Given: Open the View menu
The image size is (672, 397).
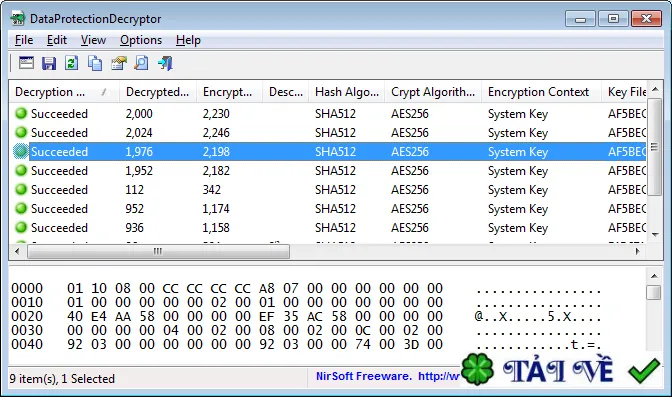Looking at the screenshot, I should pyautogui.click(x=93, y=40).
